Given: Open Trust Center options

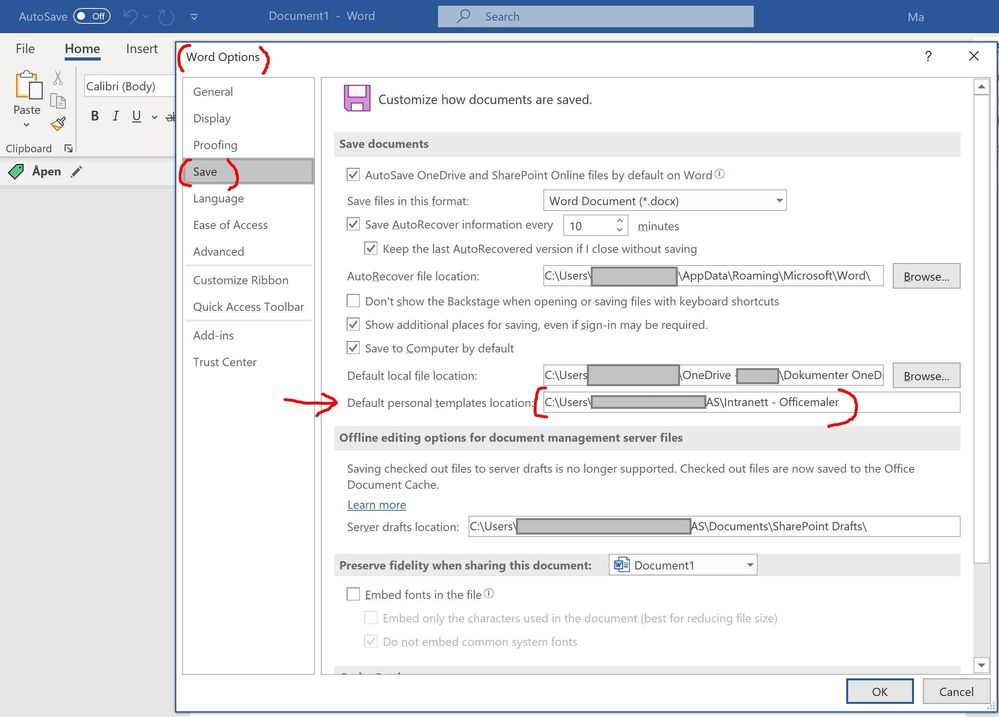Looking at the screenshot, I should click(248, 362).
